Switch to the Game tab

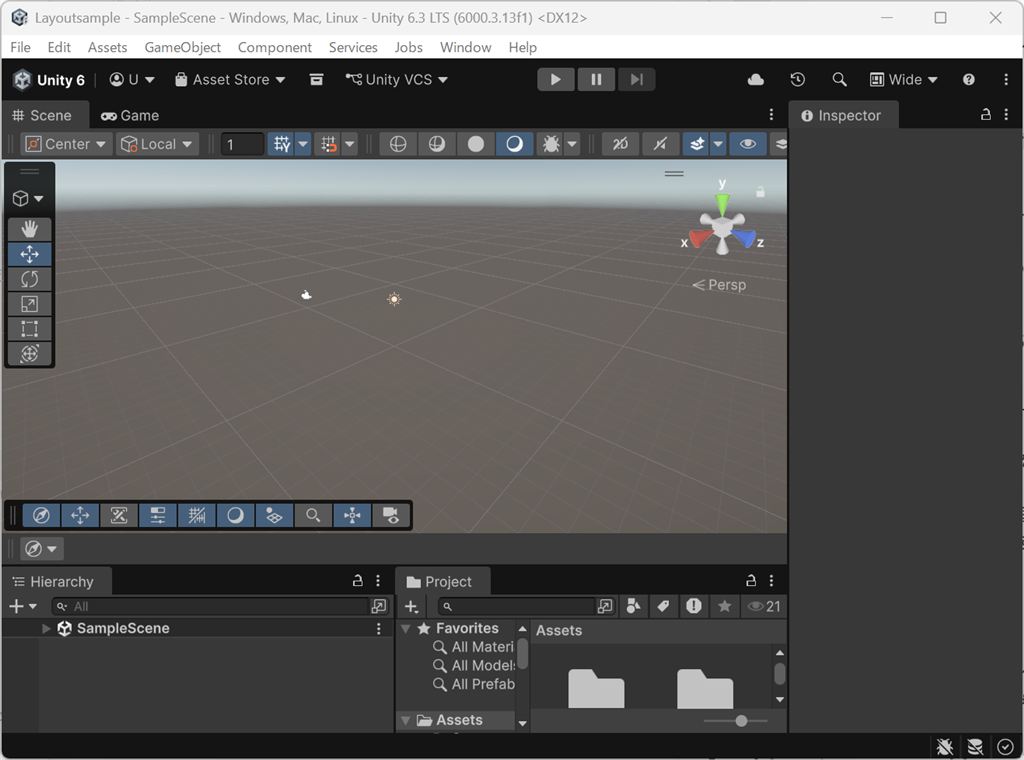(x=129, y=115)
